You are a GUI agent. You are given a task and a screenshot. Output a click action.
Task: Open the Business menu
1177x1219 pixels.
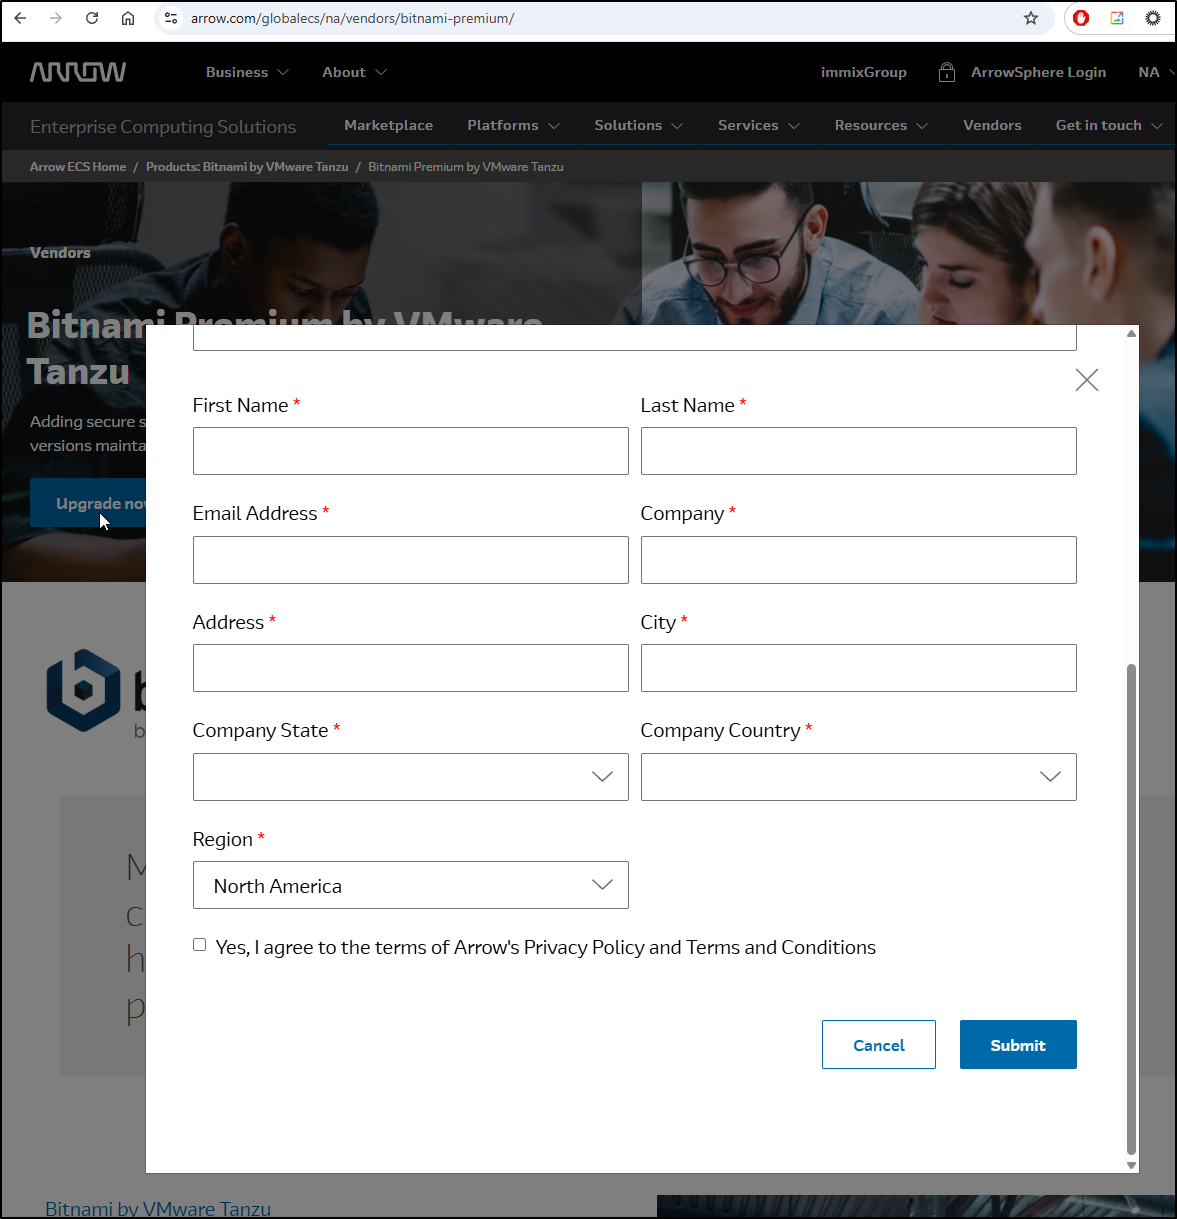[x=247, y=72]
